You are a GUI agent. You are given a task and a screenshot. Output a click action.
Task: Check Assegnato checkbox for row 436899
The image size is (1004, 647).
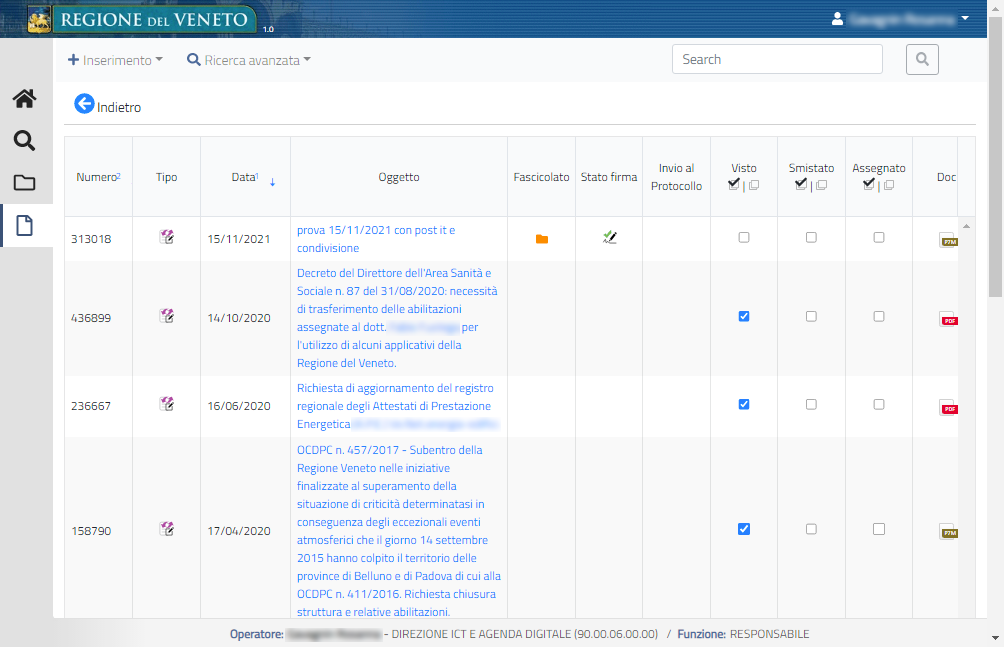[x=879, y=316]
